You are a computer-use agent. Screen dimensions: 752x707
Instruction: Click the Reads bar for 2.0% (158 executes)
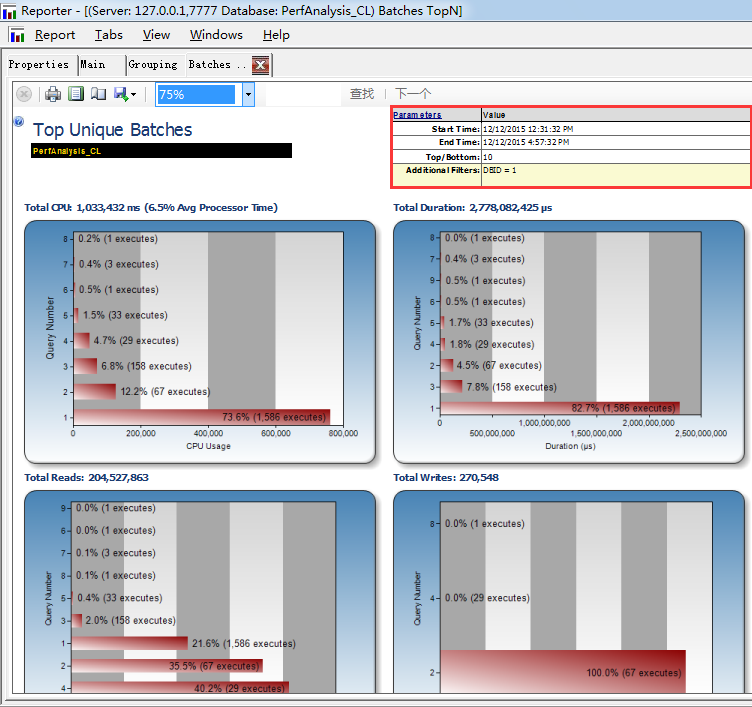click(x=77, y=621)
